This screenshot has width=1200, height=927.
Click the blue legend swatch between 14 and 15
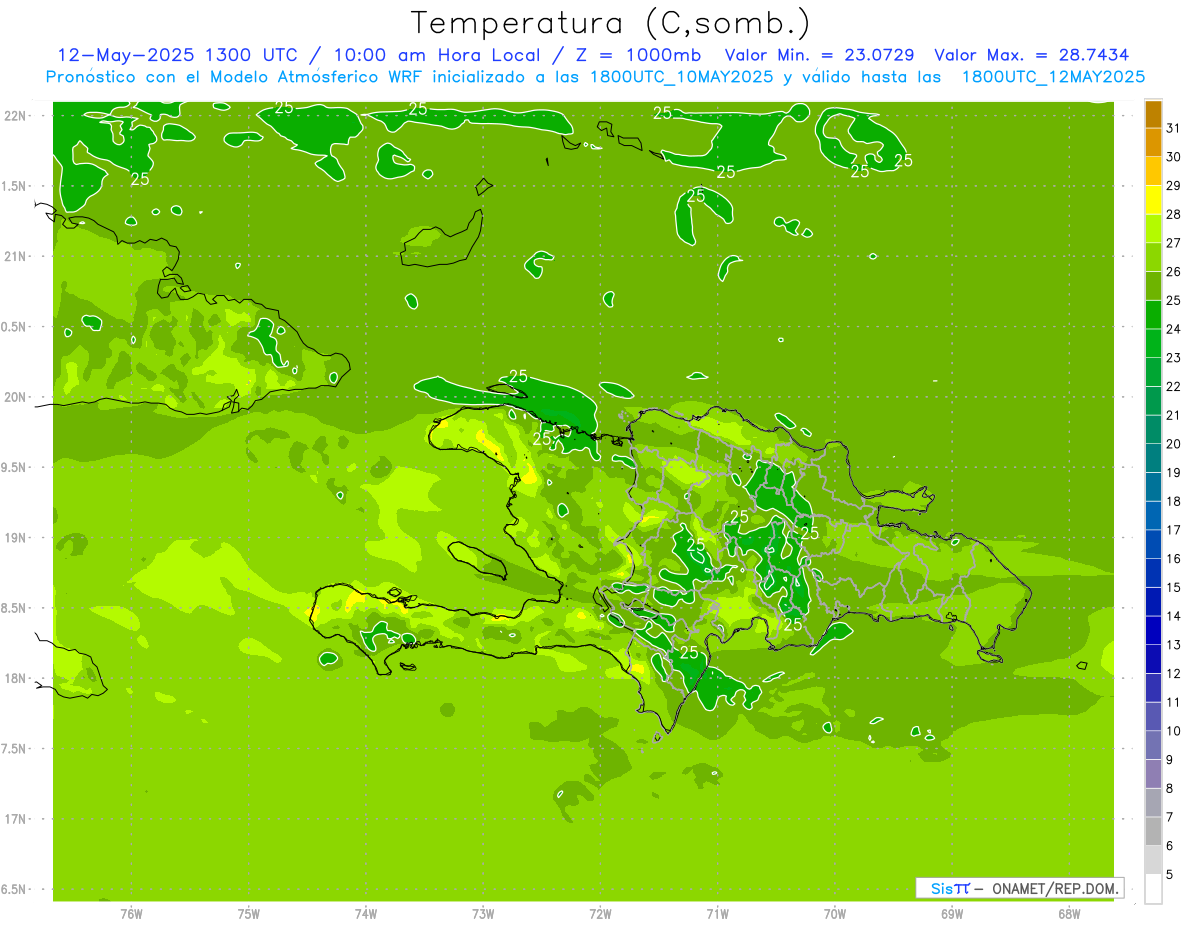tap(1153, 602)
